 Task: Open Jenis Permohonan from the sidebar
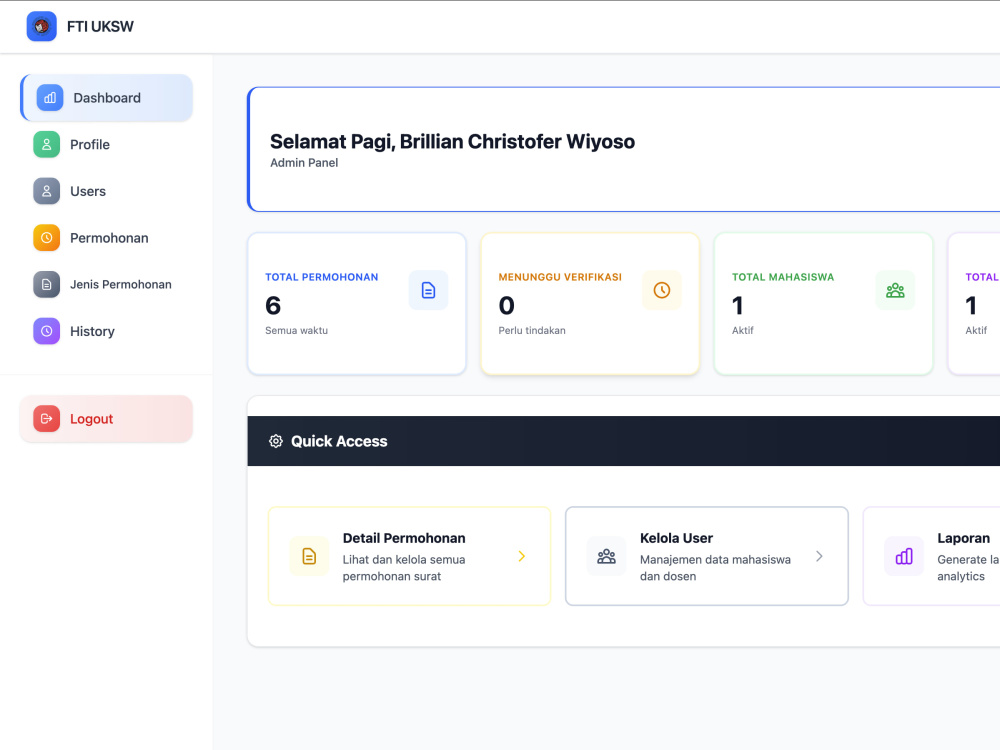click(x=107, y=284)
